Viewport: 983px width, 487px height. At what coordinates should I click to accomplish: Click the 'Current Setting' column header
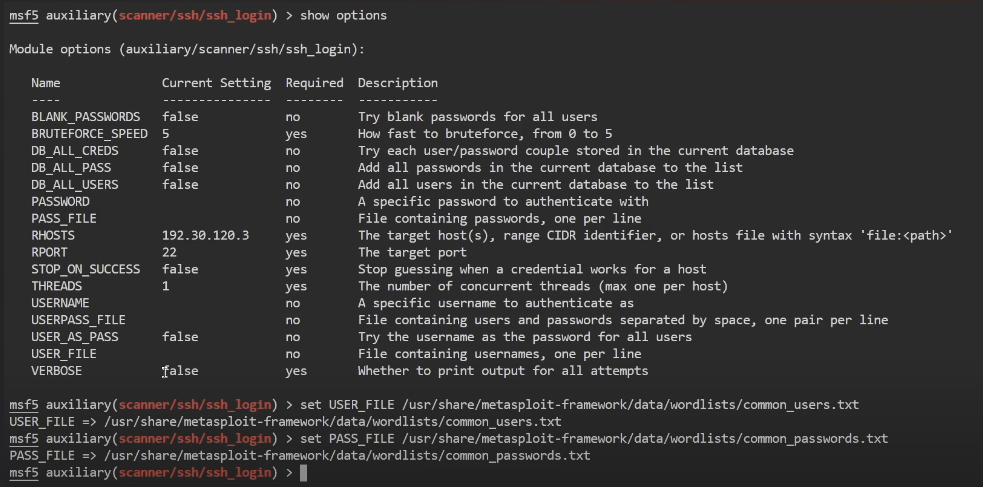pos(216,82)
